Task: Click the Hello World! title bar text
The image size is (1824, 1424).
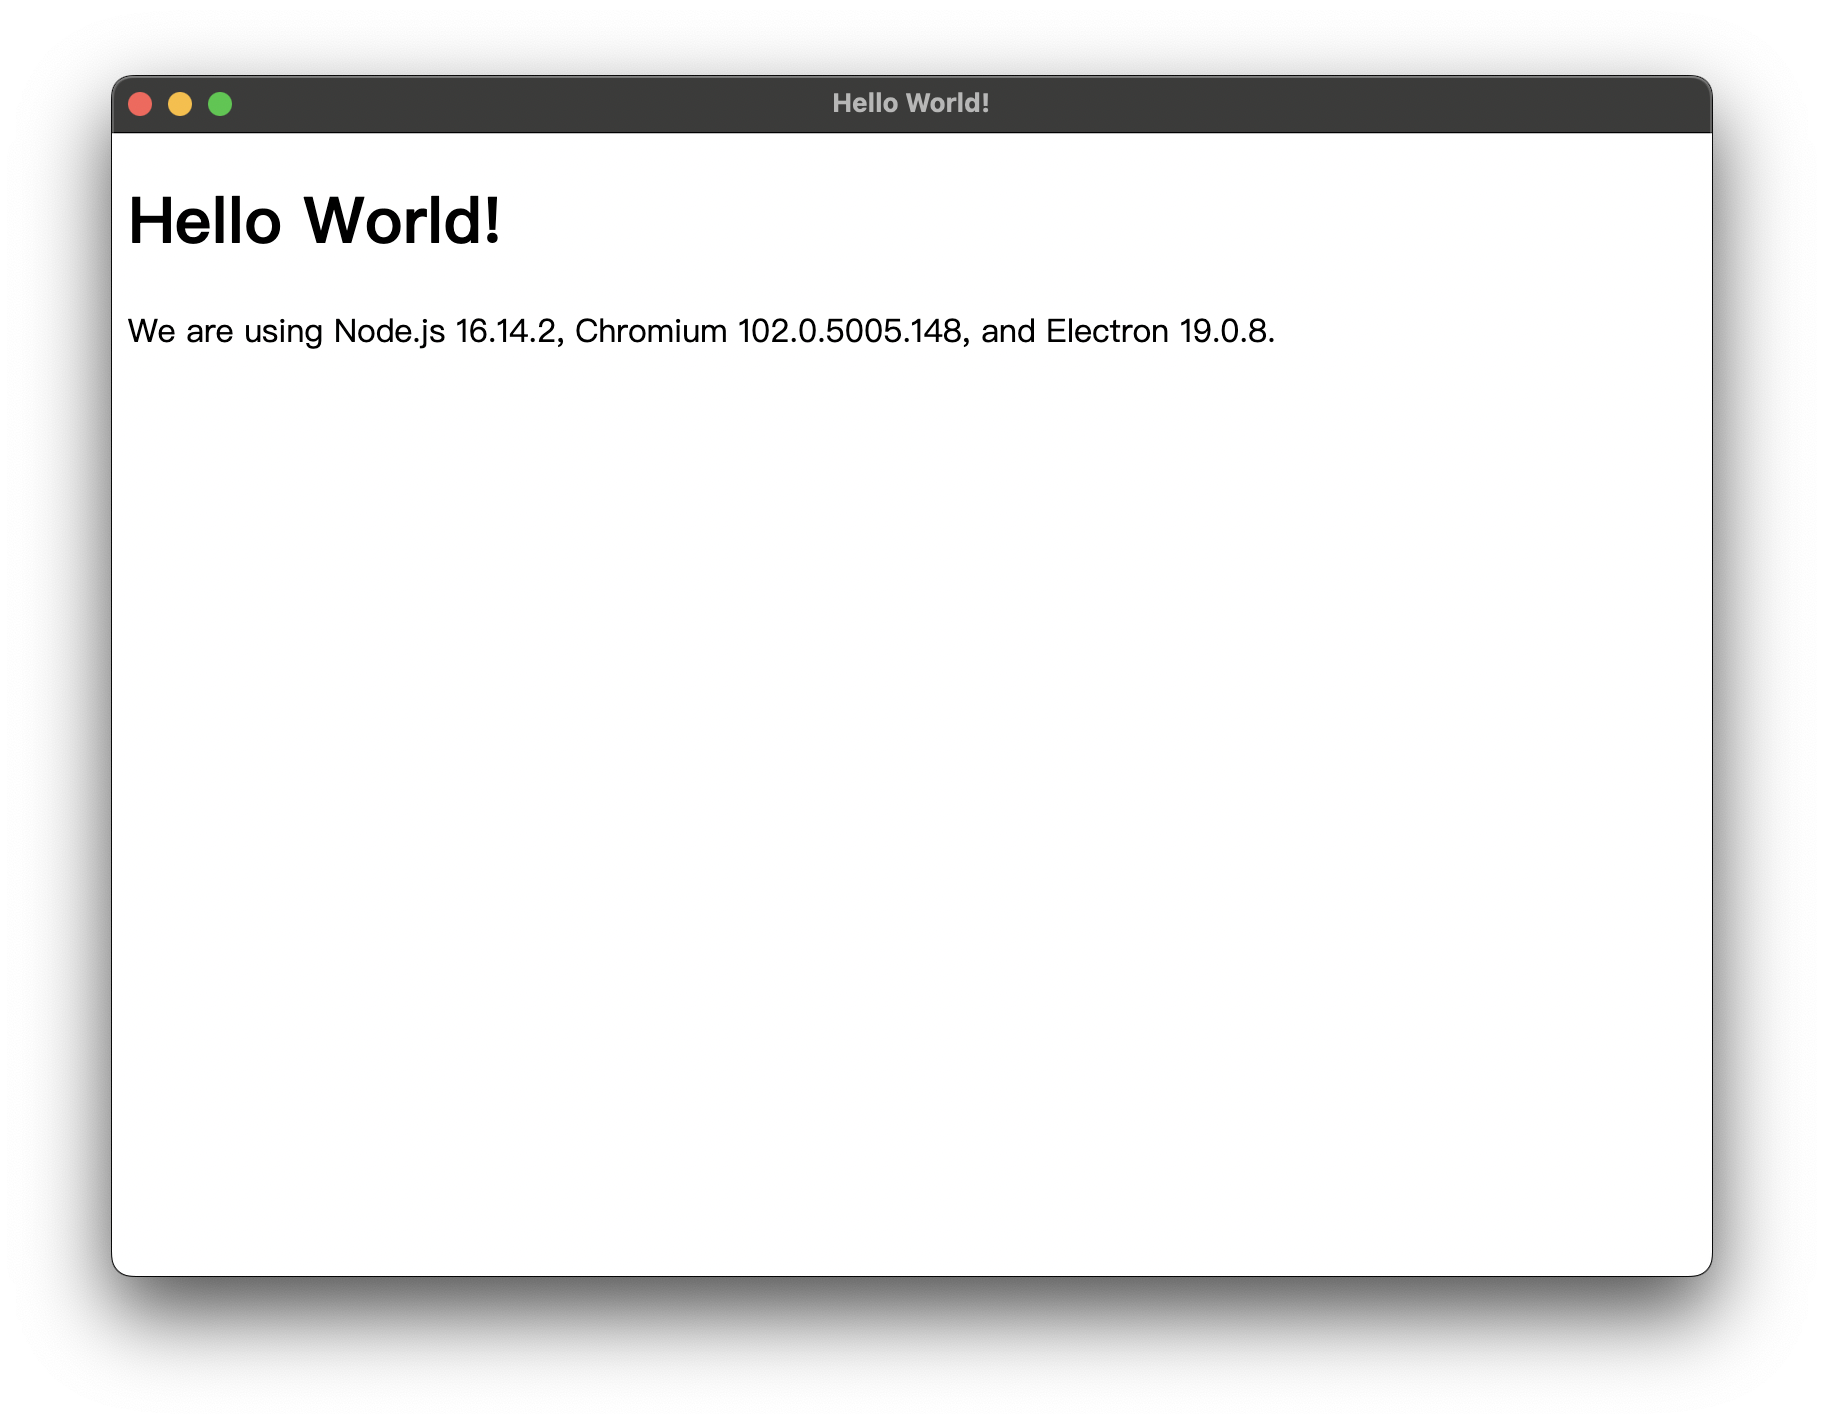Action: click(x=911, y=102)
